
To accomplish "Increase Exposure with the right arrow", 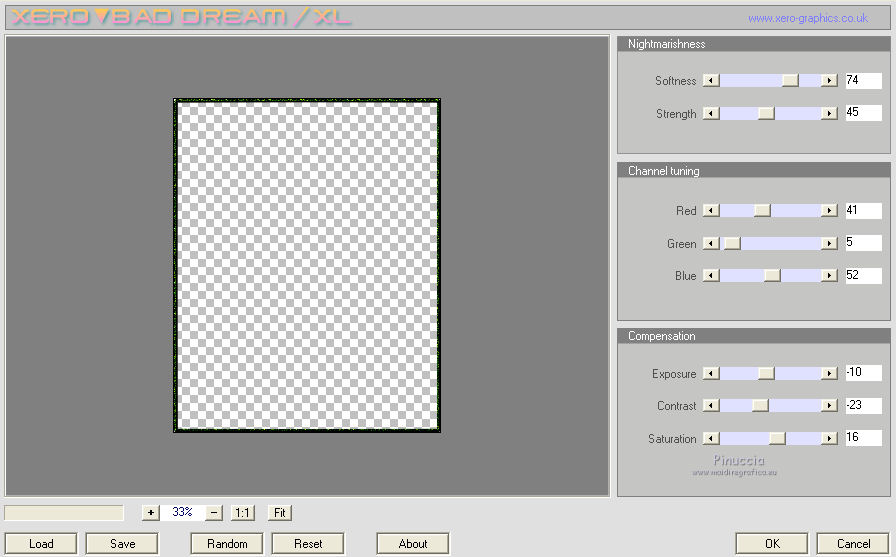I will point(829,373).
